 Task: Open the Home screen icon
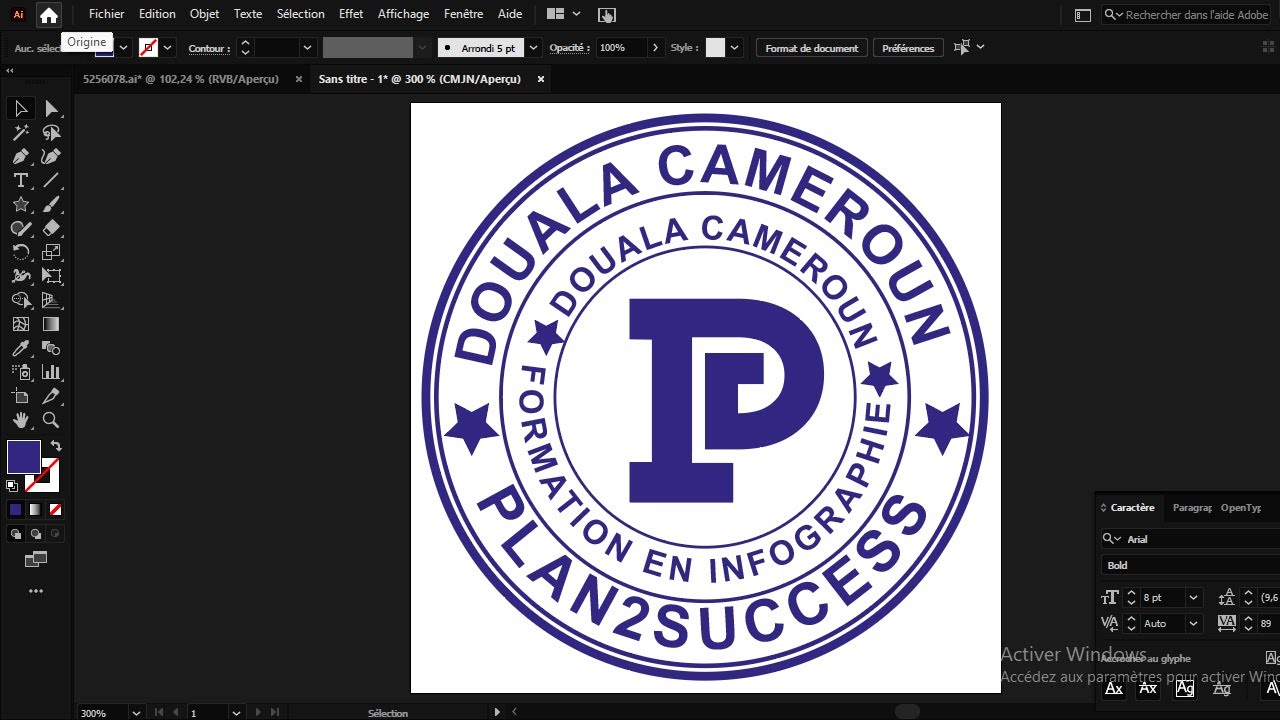[48, 15]
